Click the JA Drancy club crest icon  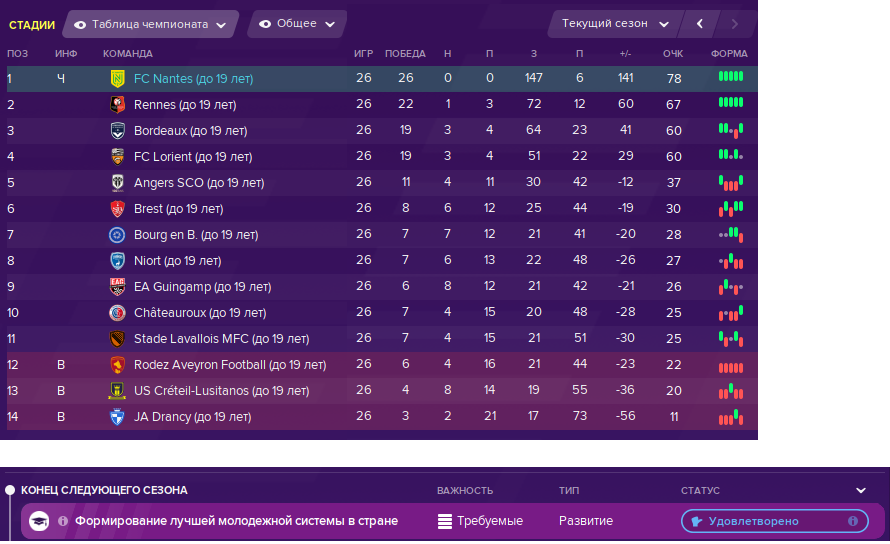click(117, 417)
